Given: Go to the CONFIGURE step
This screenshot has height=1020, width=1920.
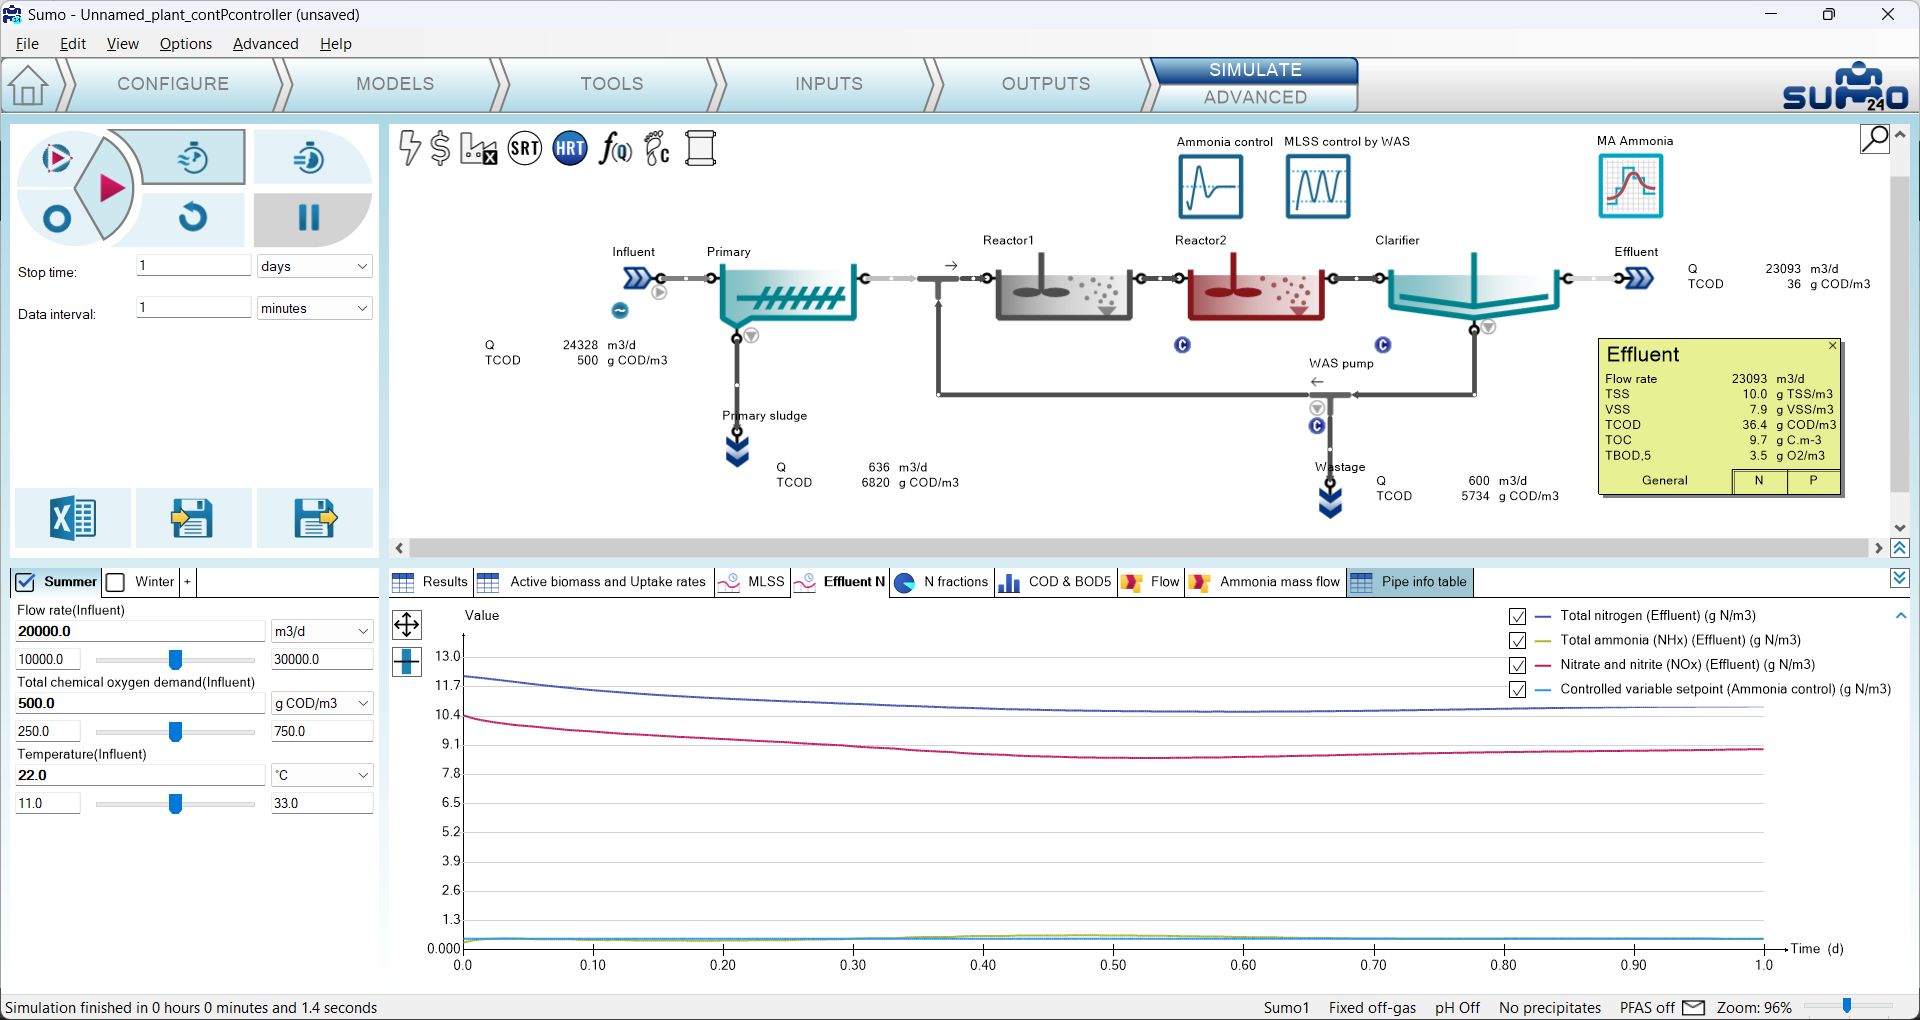Looking at the screenshot, I should (x=173, y=84).
